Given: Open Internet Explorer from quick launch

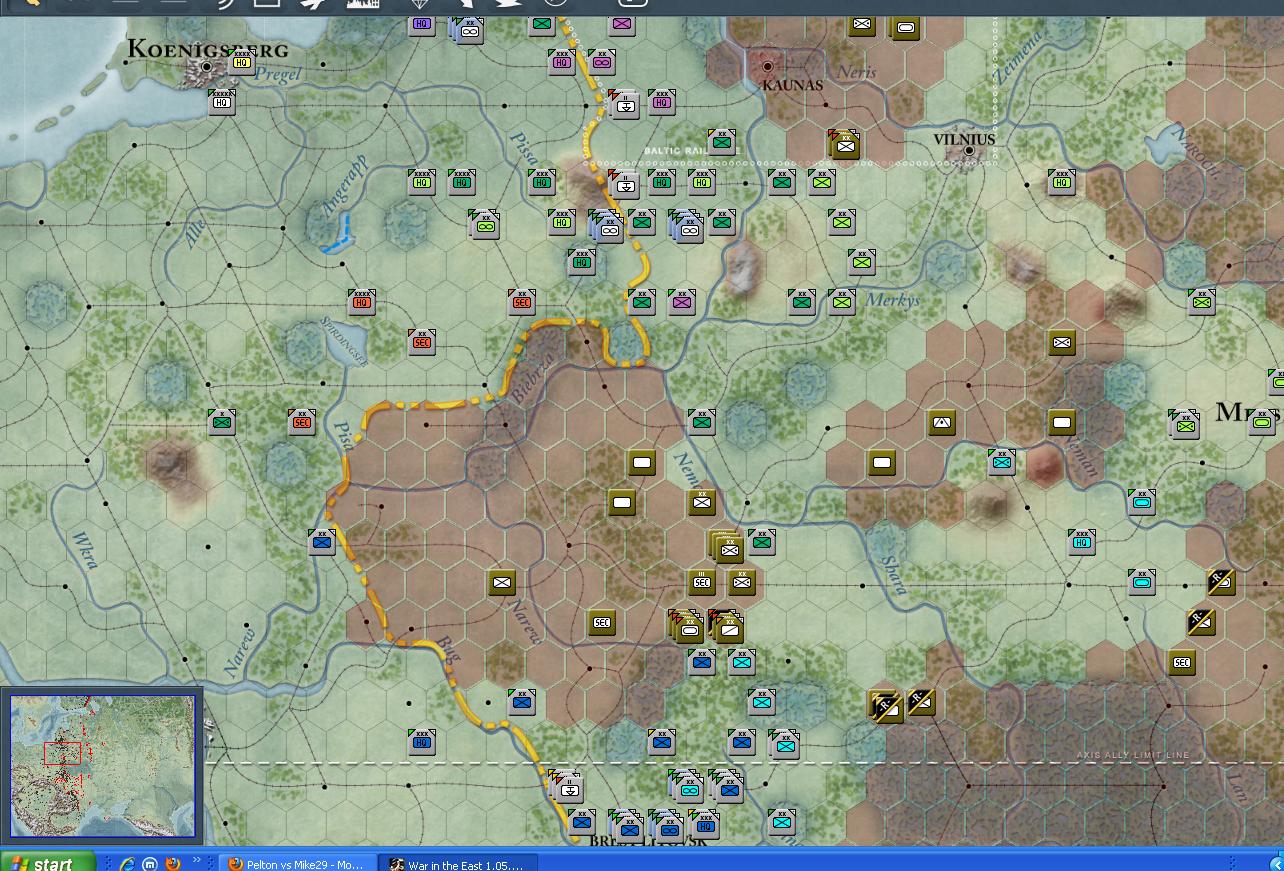Looking at the screenshot, I should [x=127, y=863].
